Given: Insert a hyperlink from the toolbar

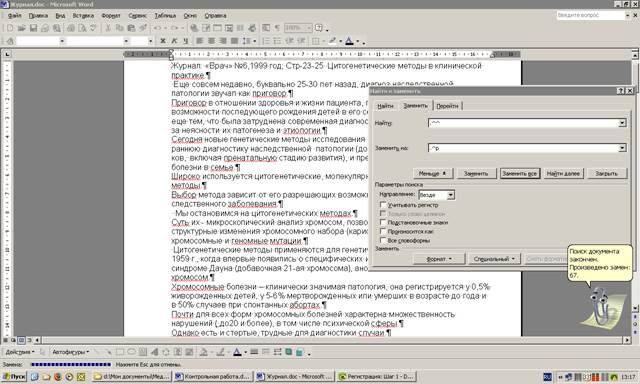Looking at the screenshot, I should click(194, 28).
